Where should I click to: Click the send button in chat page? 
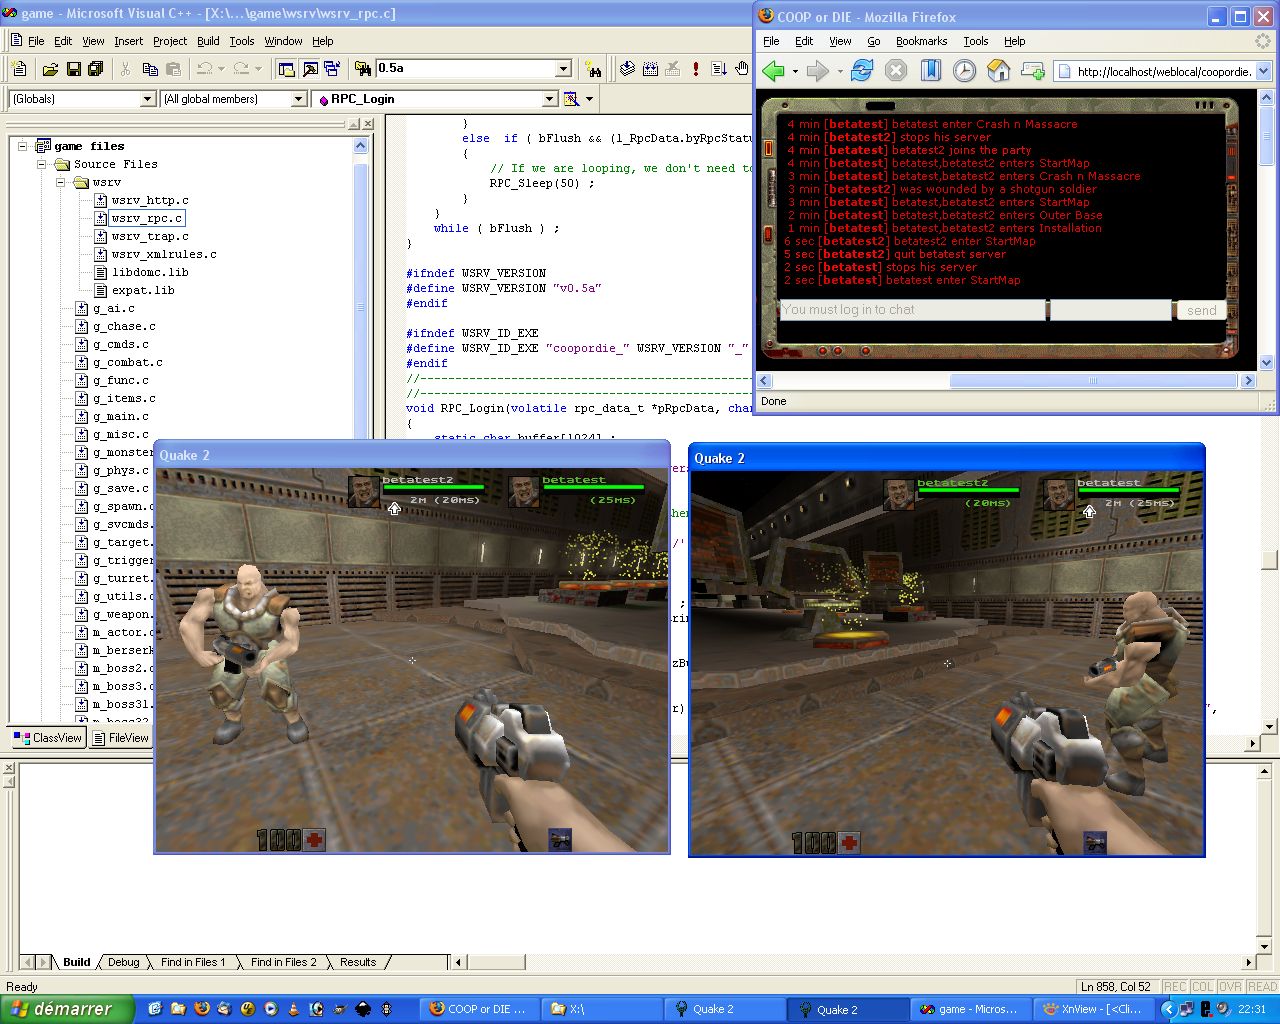click(x=1201, y=311)
